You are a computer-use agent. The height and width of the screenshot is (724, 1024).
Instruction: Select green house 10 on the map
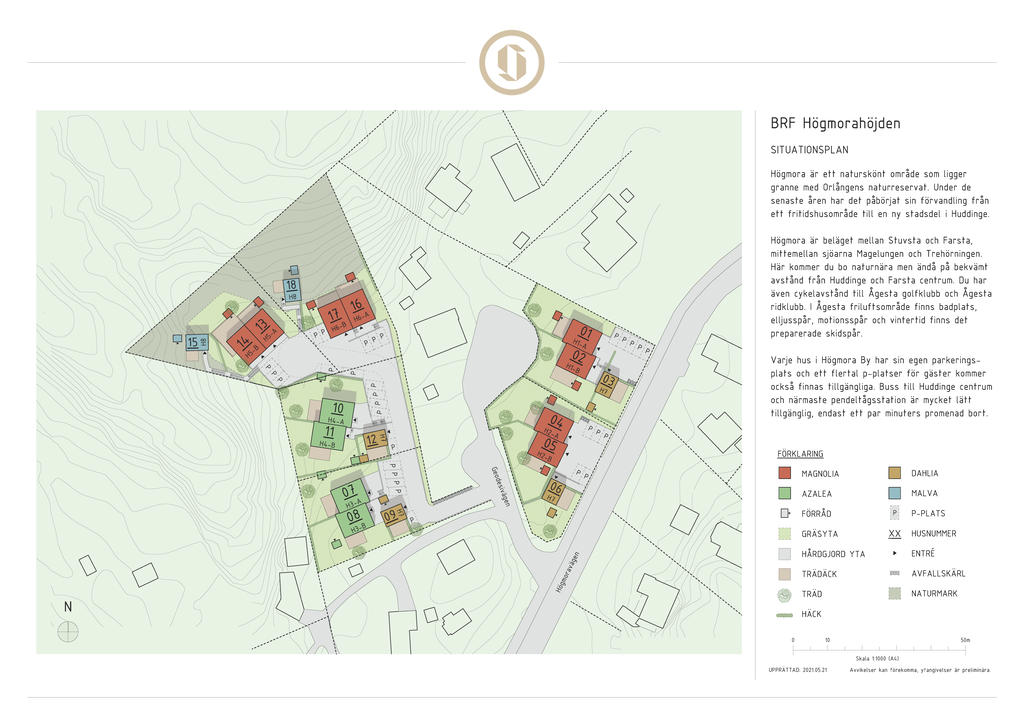pyautogui.click(x=339, y=408)
